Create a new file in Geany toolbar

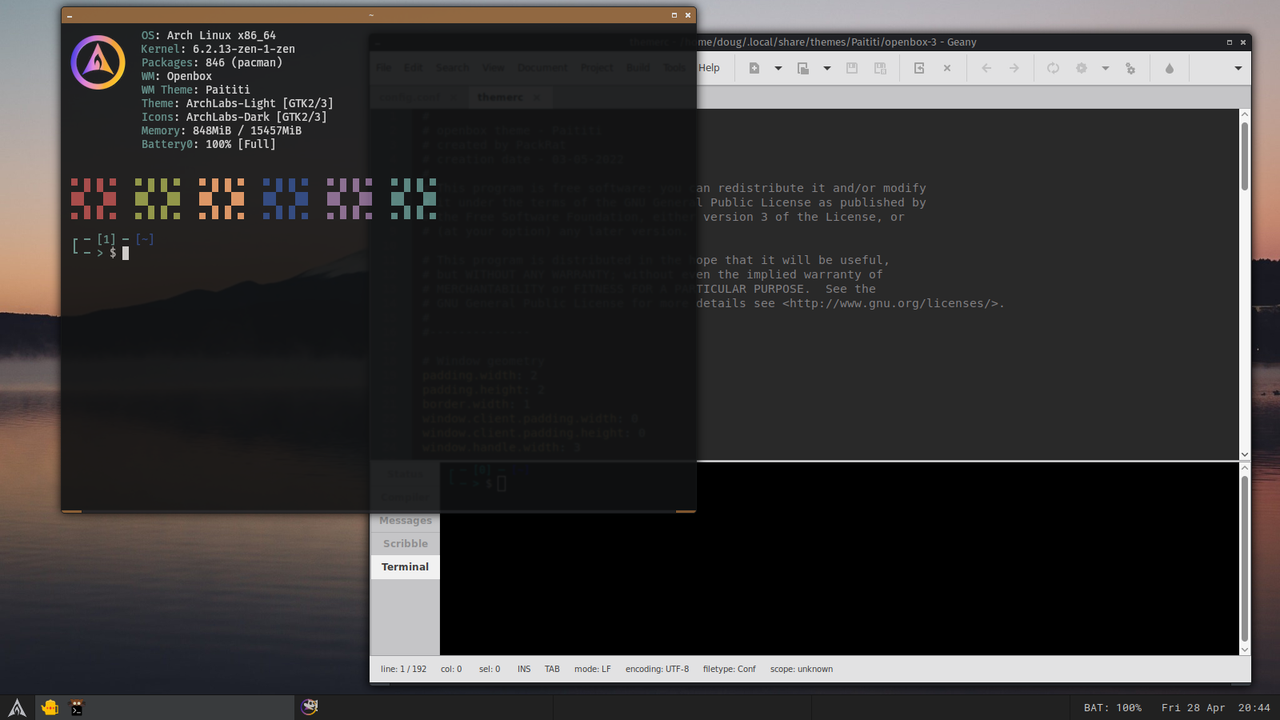coord(754,68)
